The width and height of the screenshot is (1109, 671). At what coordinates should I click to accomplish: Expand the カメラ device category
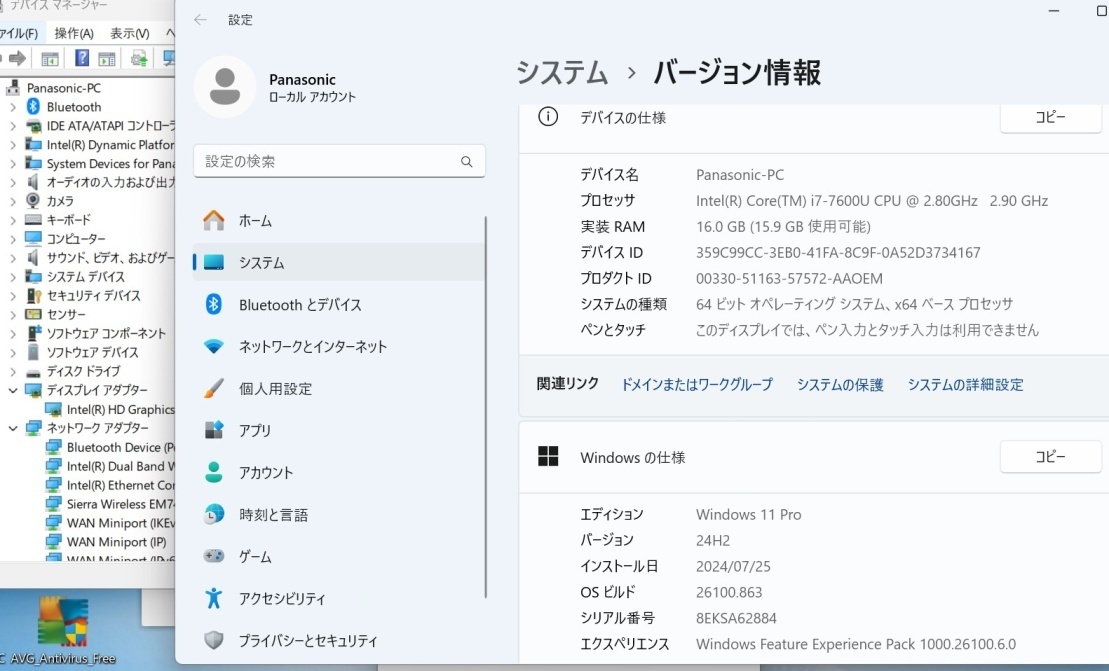tap(13, 201)
